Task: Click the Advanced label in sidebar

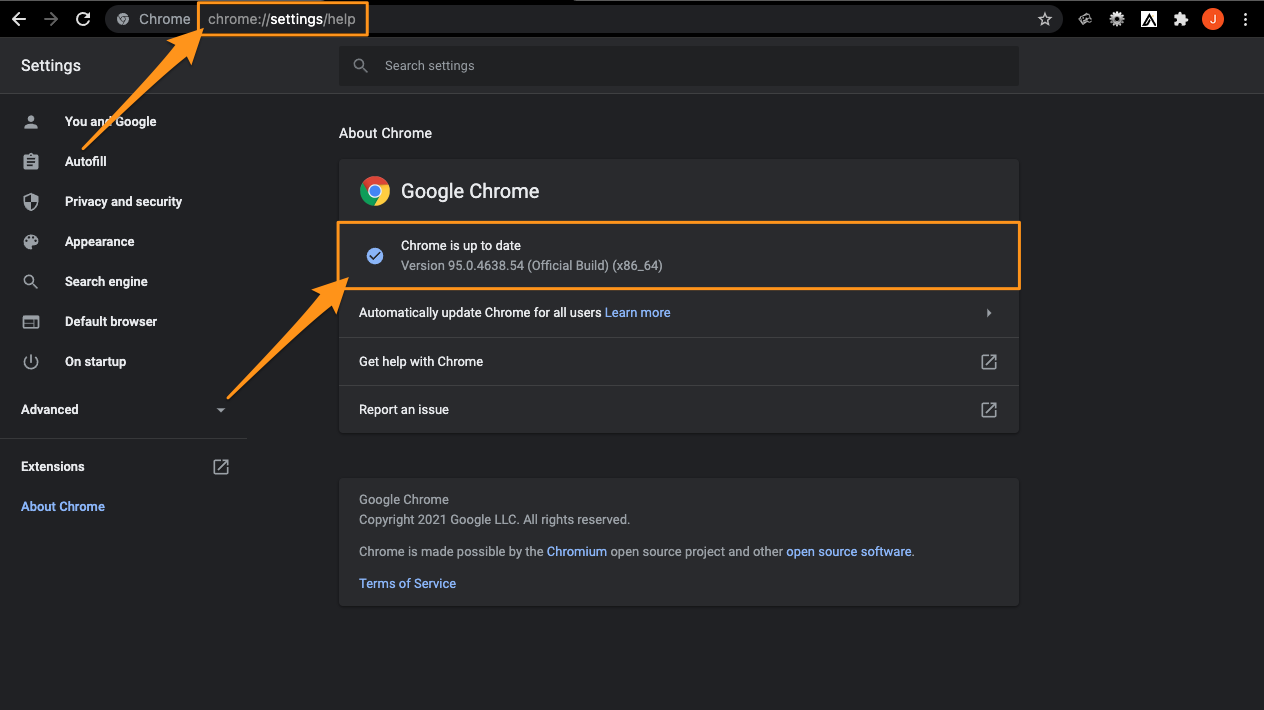Action: (49, 409)
